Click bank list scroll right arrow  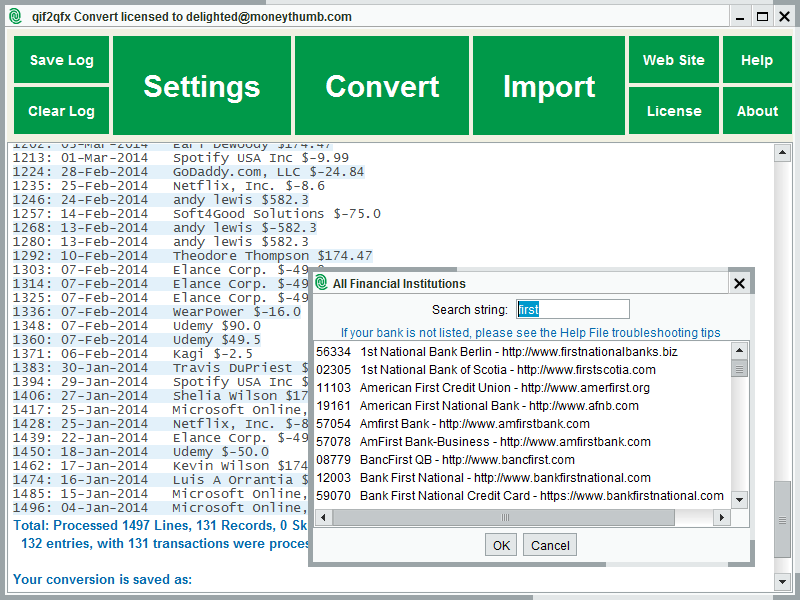(x=721, y=517)
